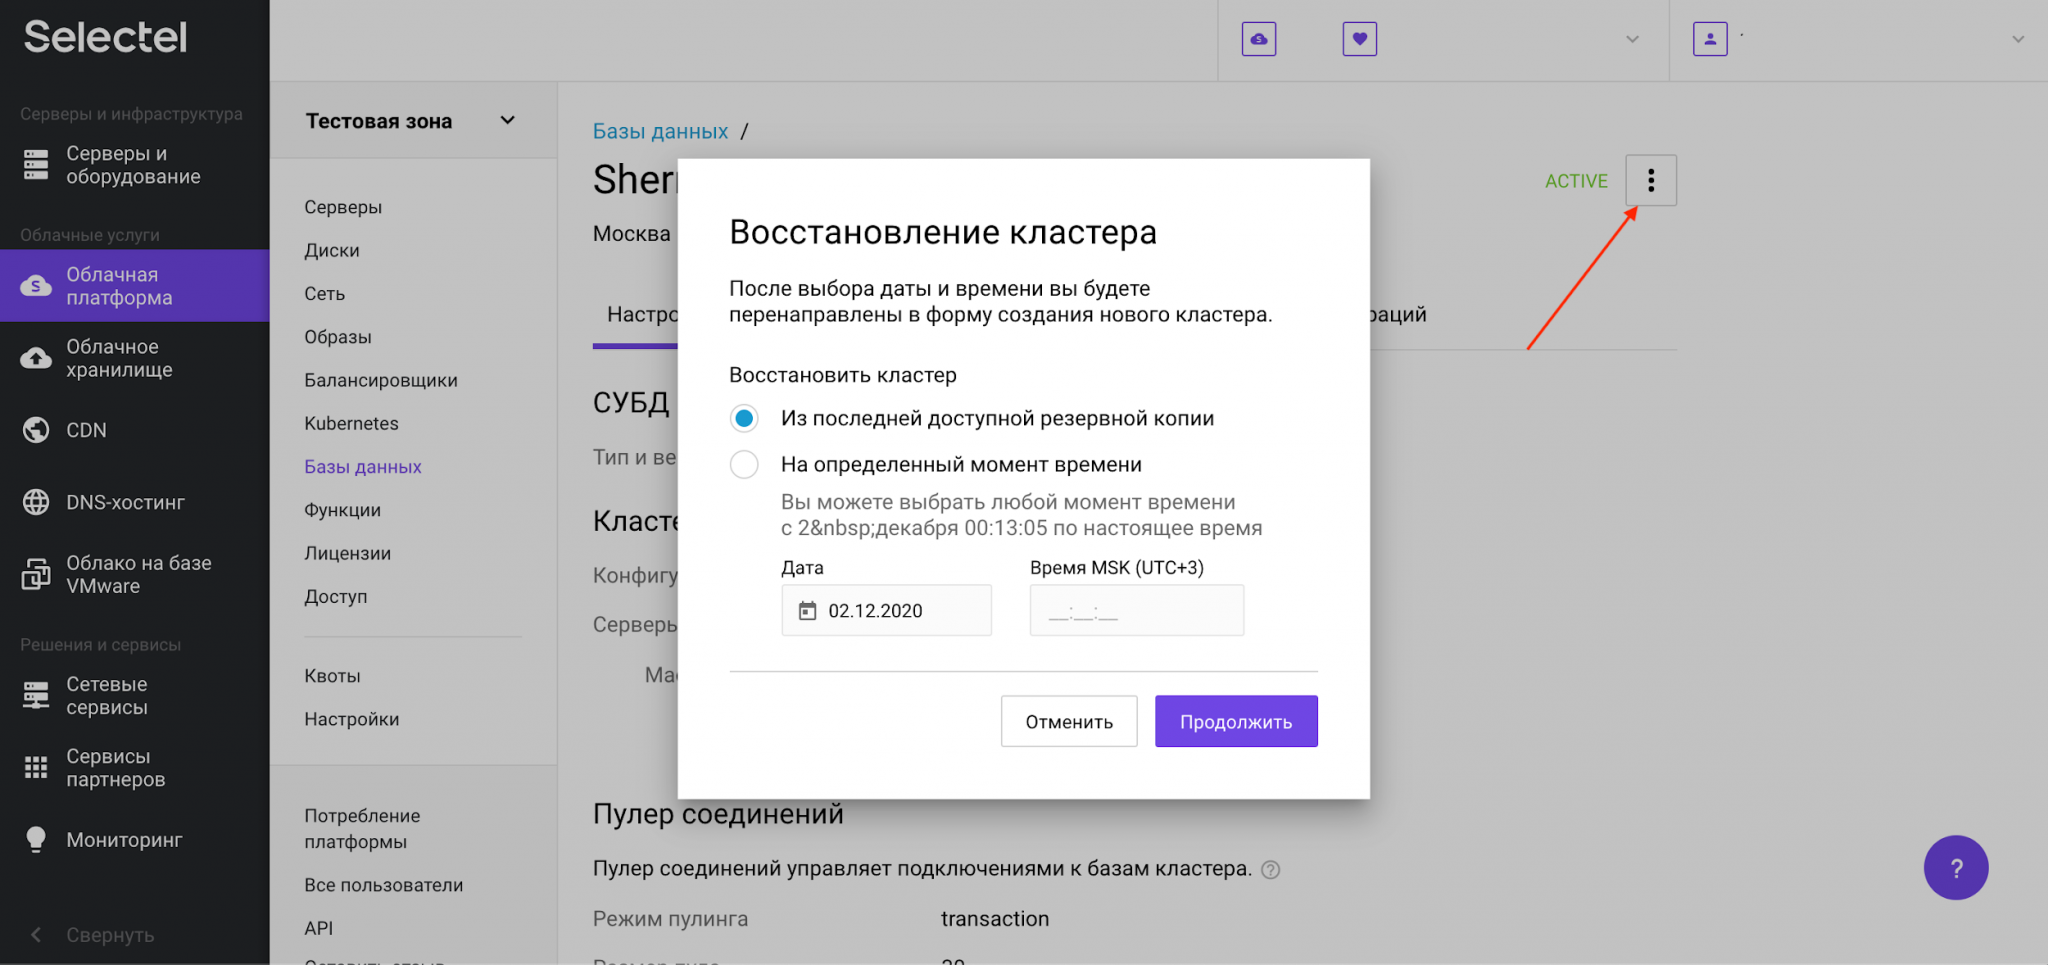Open the three-dot cluster actions menu
Screen dimensions: 2048x965
[x=1651, y=180]
